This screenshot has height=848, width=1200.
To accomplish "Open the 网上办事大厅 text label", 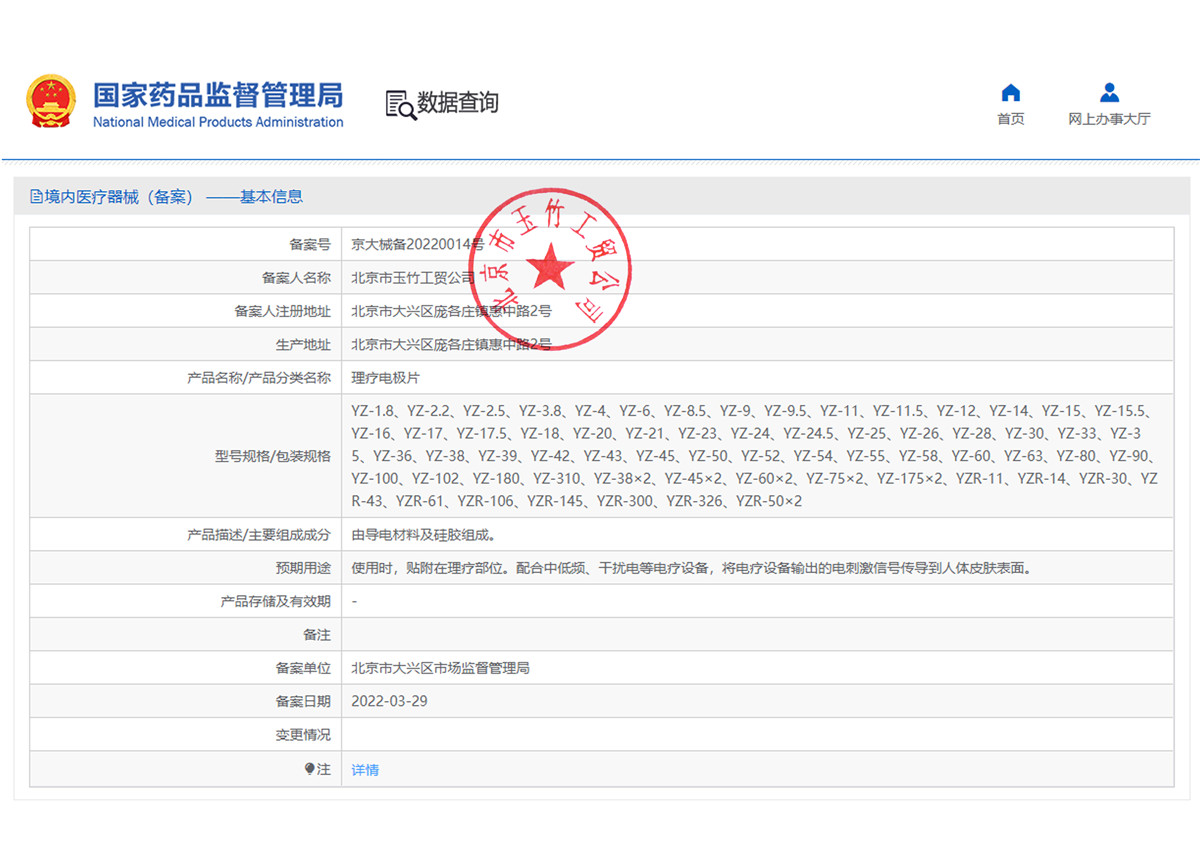I will [1109, 119].
